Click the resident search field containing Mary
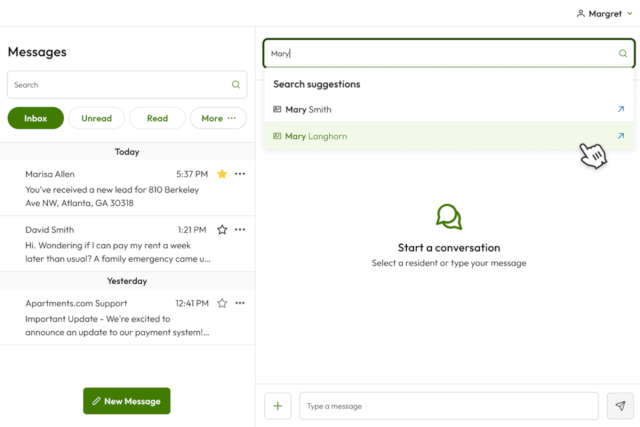The image size is (640, 427). (449, 53)
